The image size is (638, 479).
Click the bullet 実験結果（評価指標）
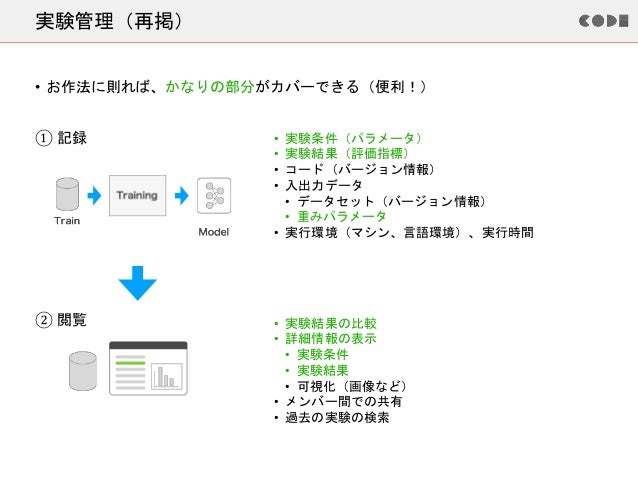pyautogui.click(x=347, y=153)
